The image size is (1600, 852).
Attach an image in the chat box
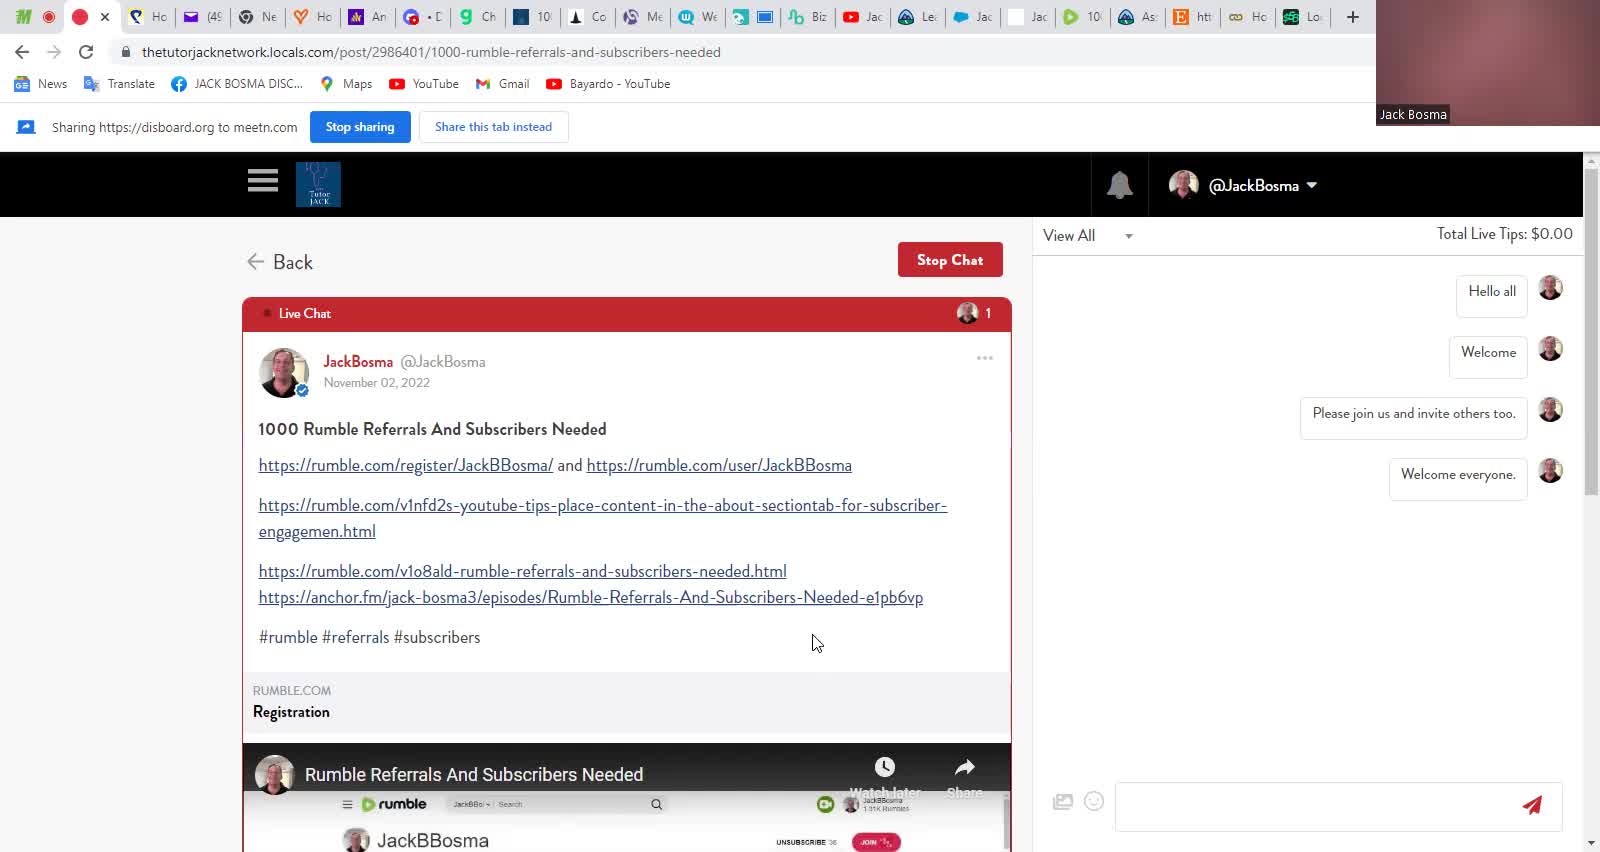(x=1063, y=801)
